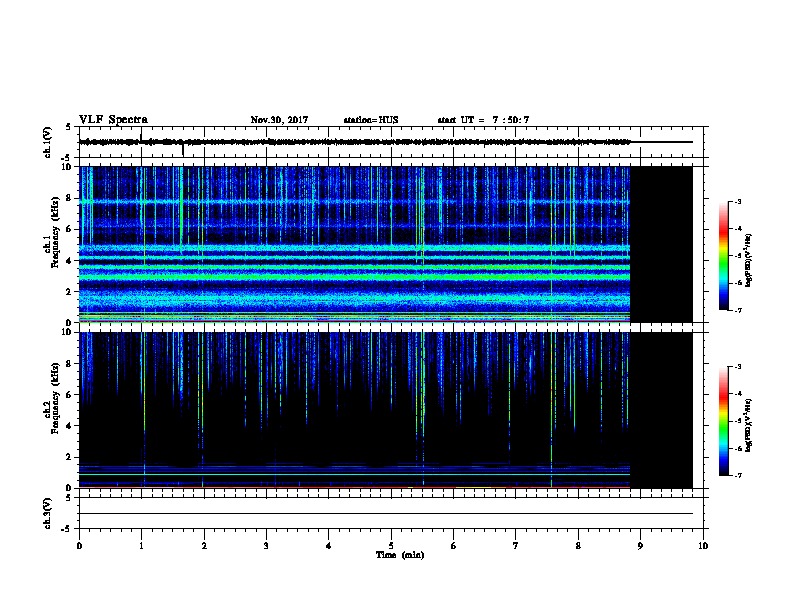Click the black no-data block in the ch.1 spectrogram

[662, 244]
